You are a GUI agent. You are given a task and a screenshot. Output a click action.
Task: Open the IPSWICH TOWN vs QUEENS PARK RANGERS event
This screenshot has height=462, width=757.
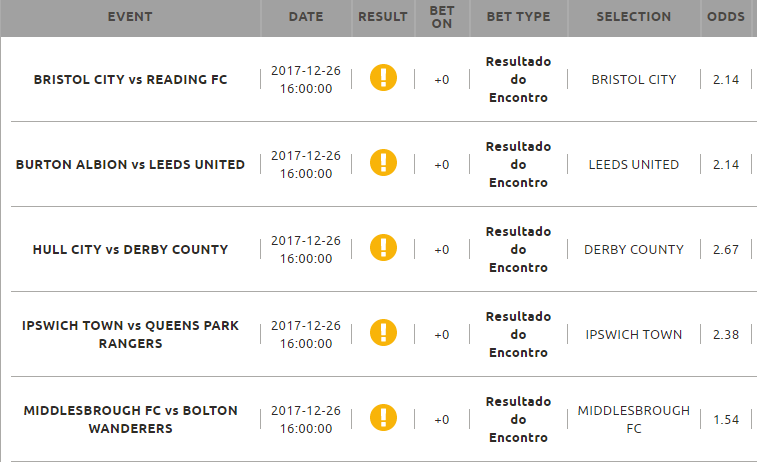pyautogui.click(x=130, y=335)
